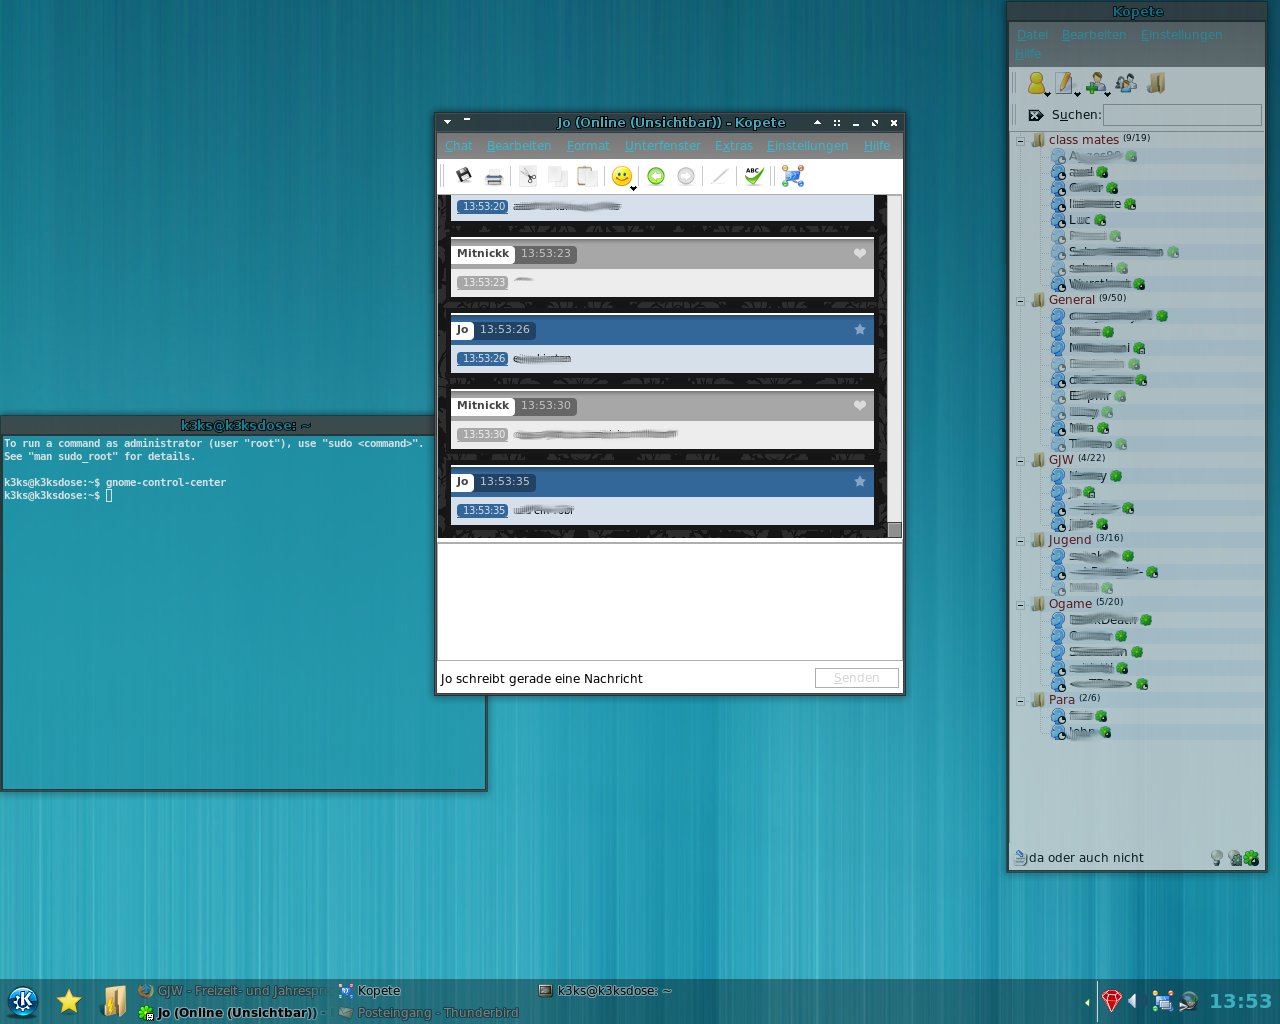Open Einstellungen menu in Kopete contact list
Screen dimensions: 1280x1024
1181,35
